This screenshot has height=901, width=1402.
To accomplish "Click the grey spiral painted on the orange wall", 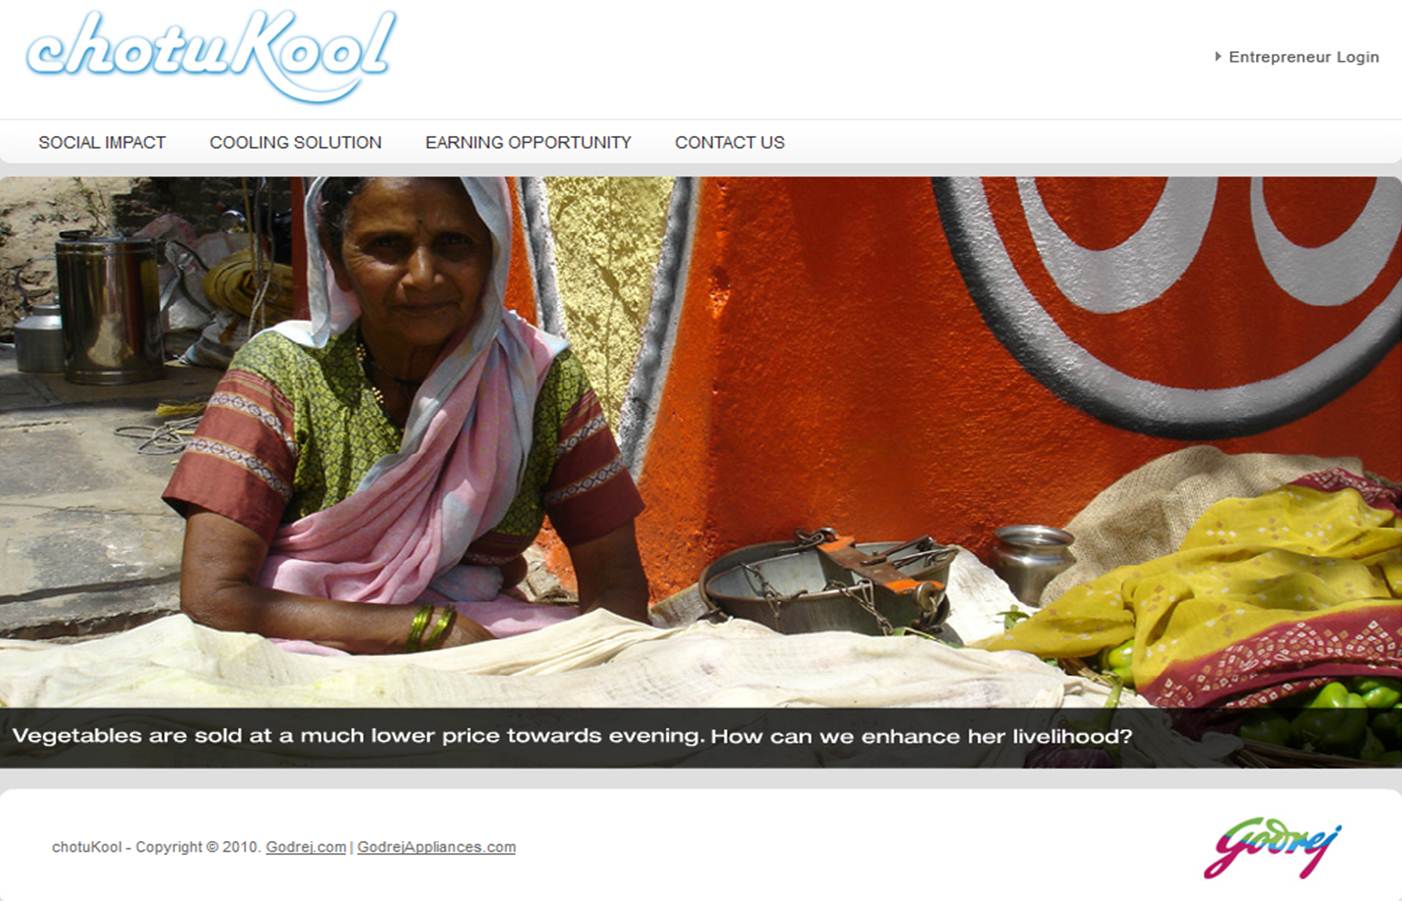I will 1170,300.
